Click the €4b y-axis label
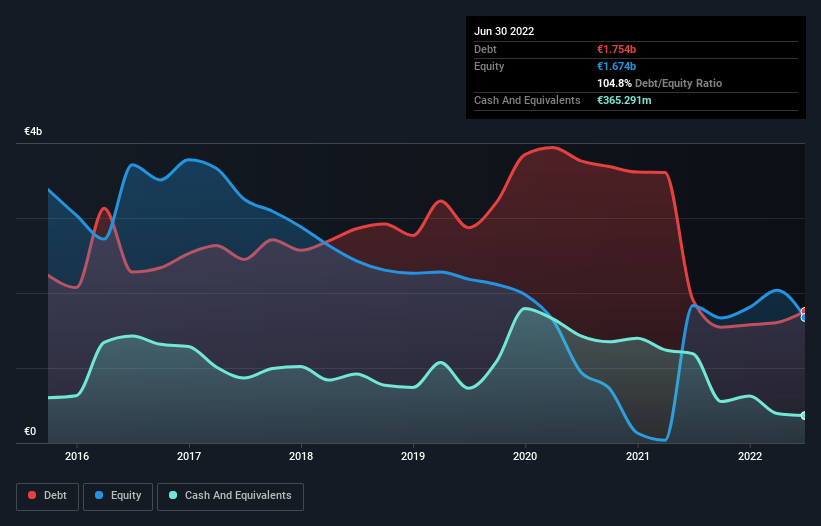 [33, 131]
